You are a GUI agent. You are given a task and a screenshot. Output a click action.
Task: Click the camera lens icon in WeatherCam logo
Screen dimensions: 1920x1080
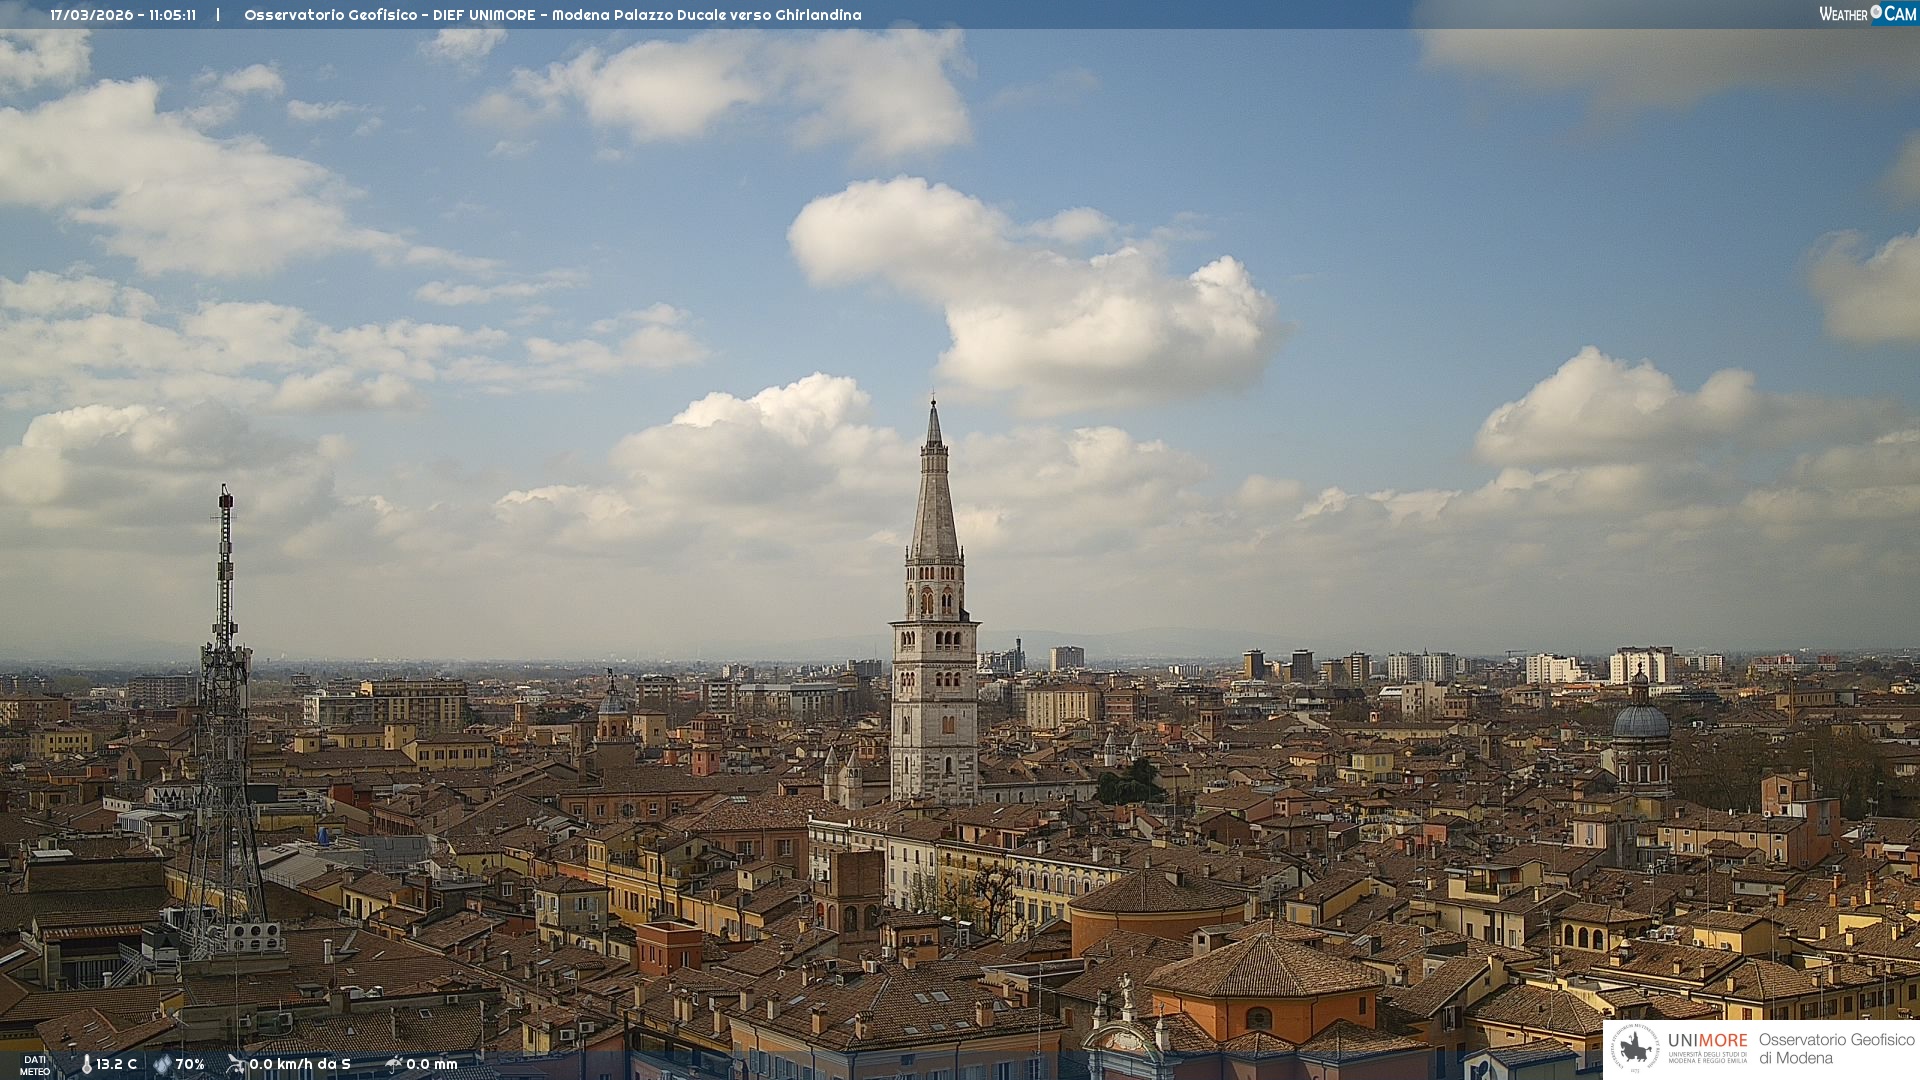tap(1876, 12)
